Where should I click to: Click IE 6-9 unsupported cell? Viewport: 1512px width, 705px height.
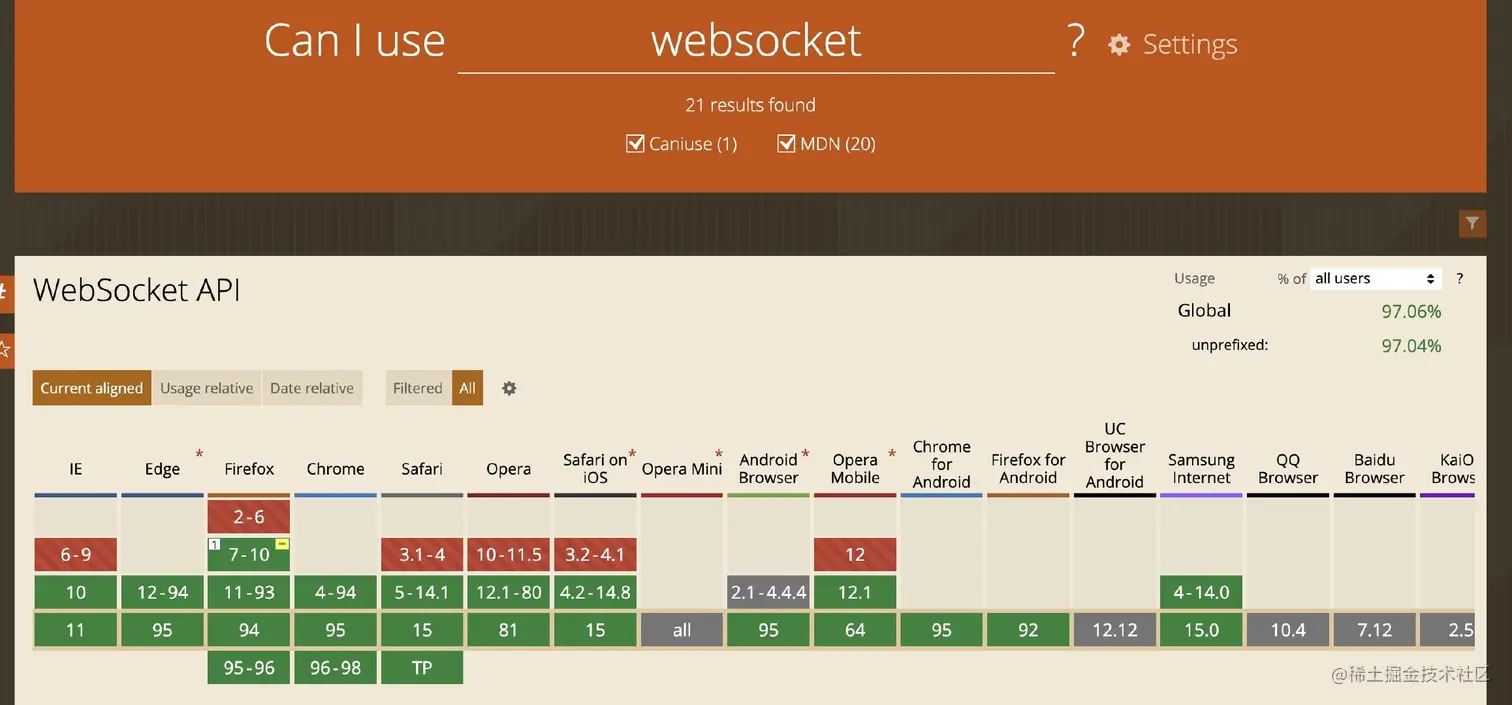(x=76, y=555)
